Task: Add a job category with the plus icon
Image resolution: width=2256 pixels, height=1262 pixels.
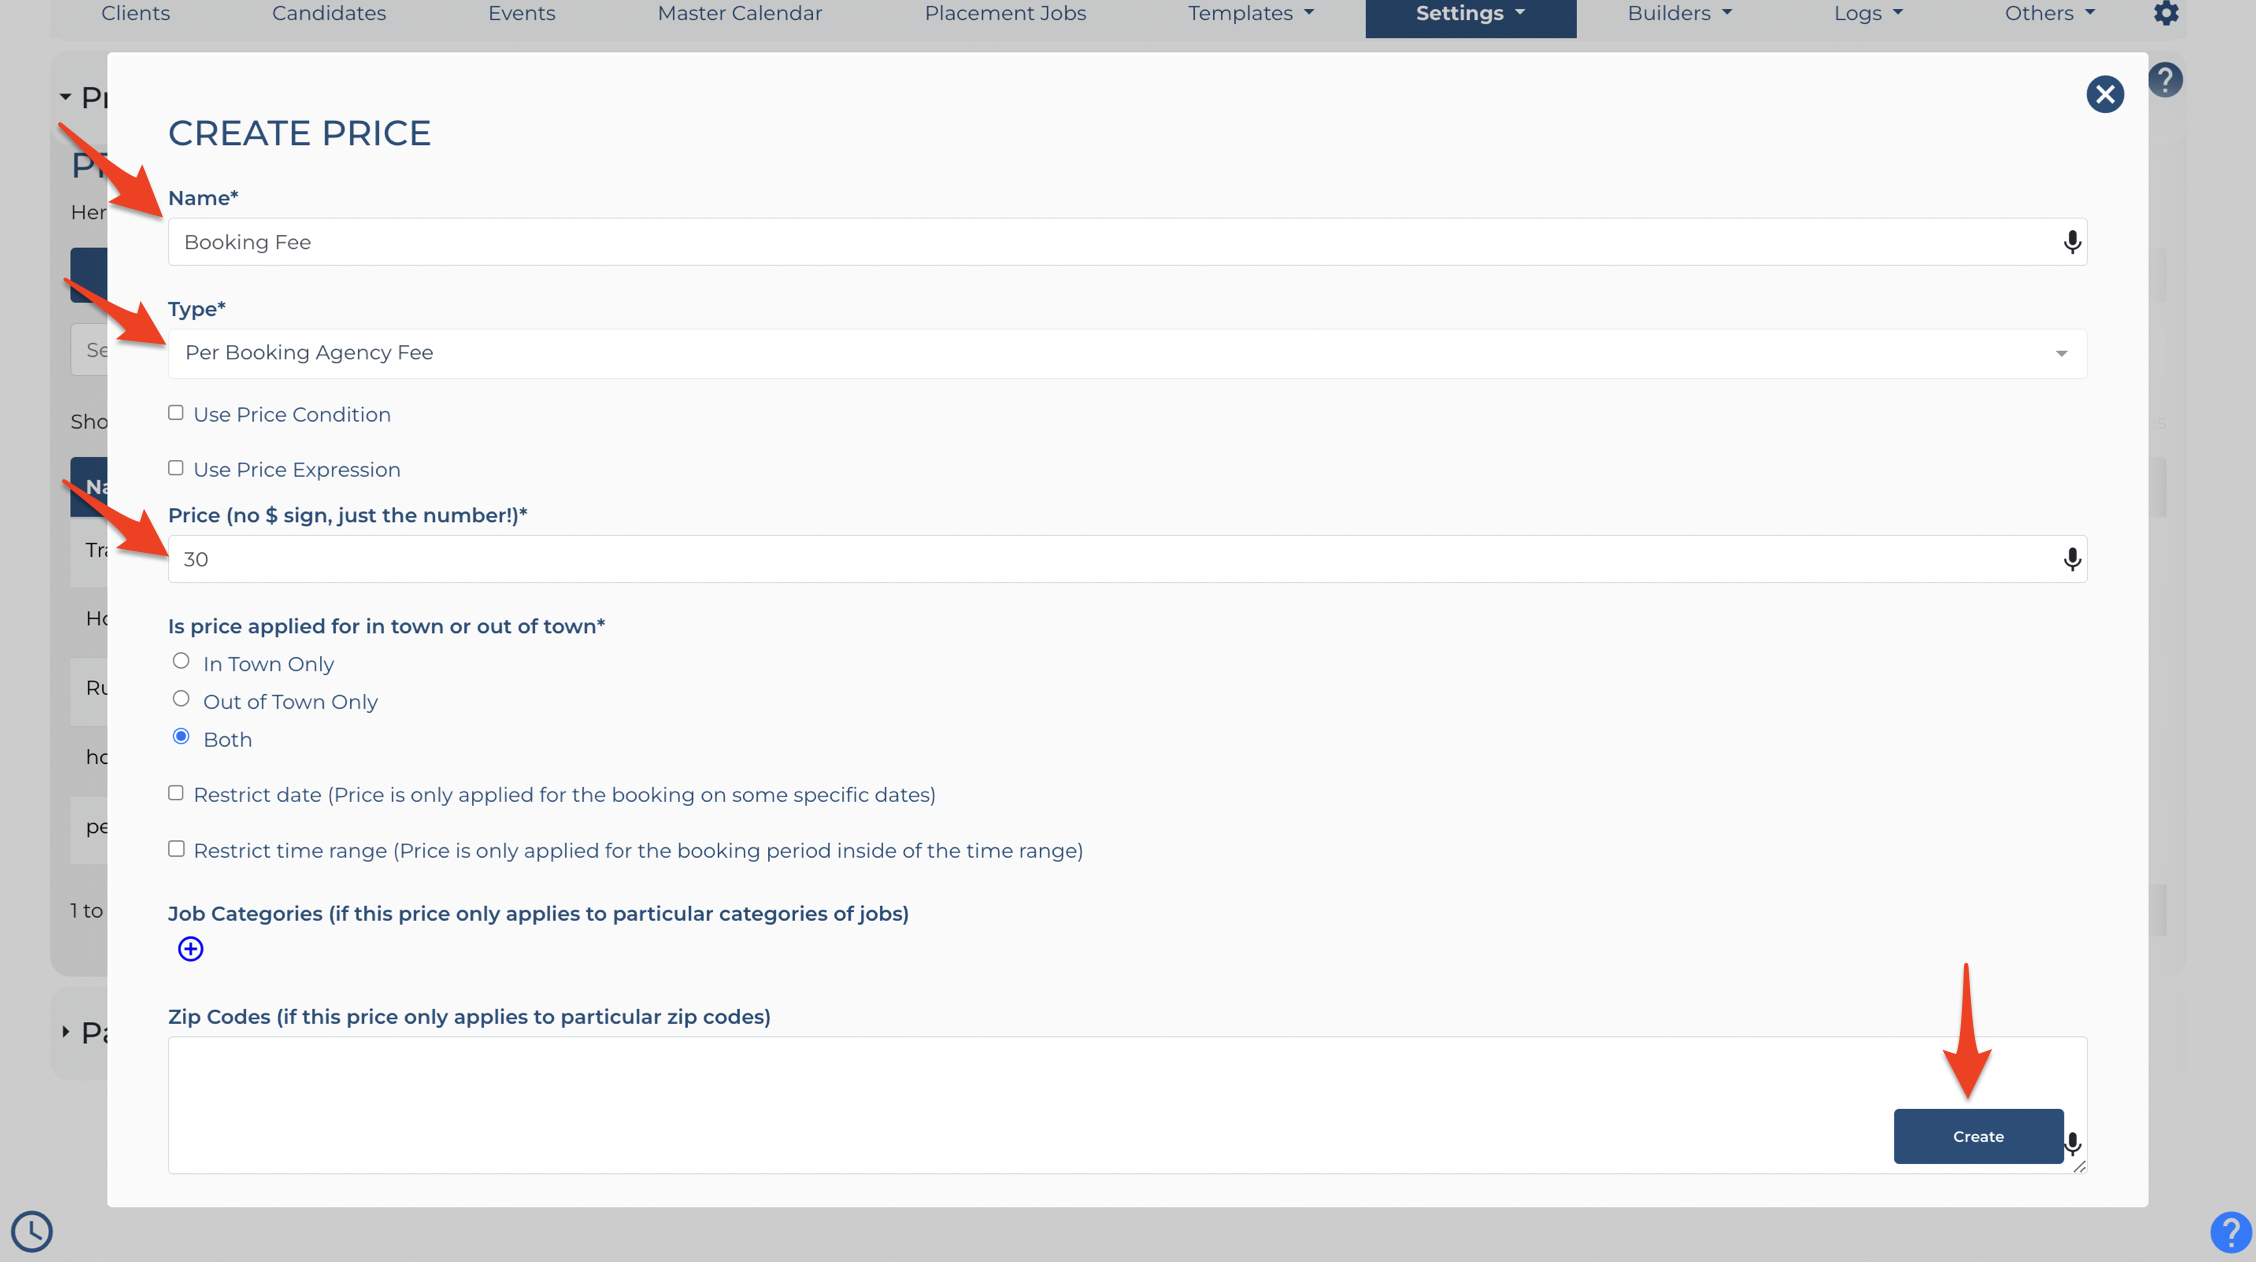Action: click(190, 949)
